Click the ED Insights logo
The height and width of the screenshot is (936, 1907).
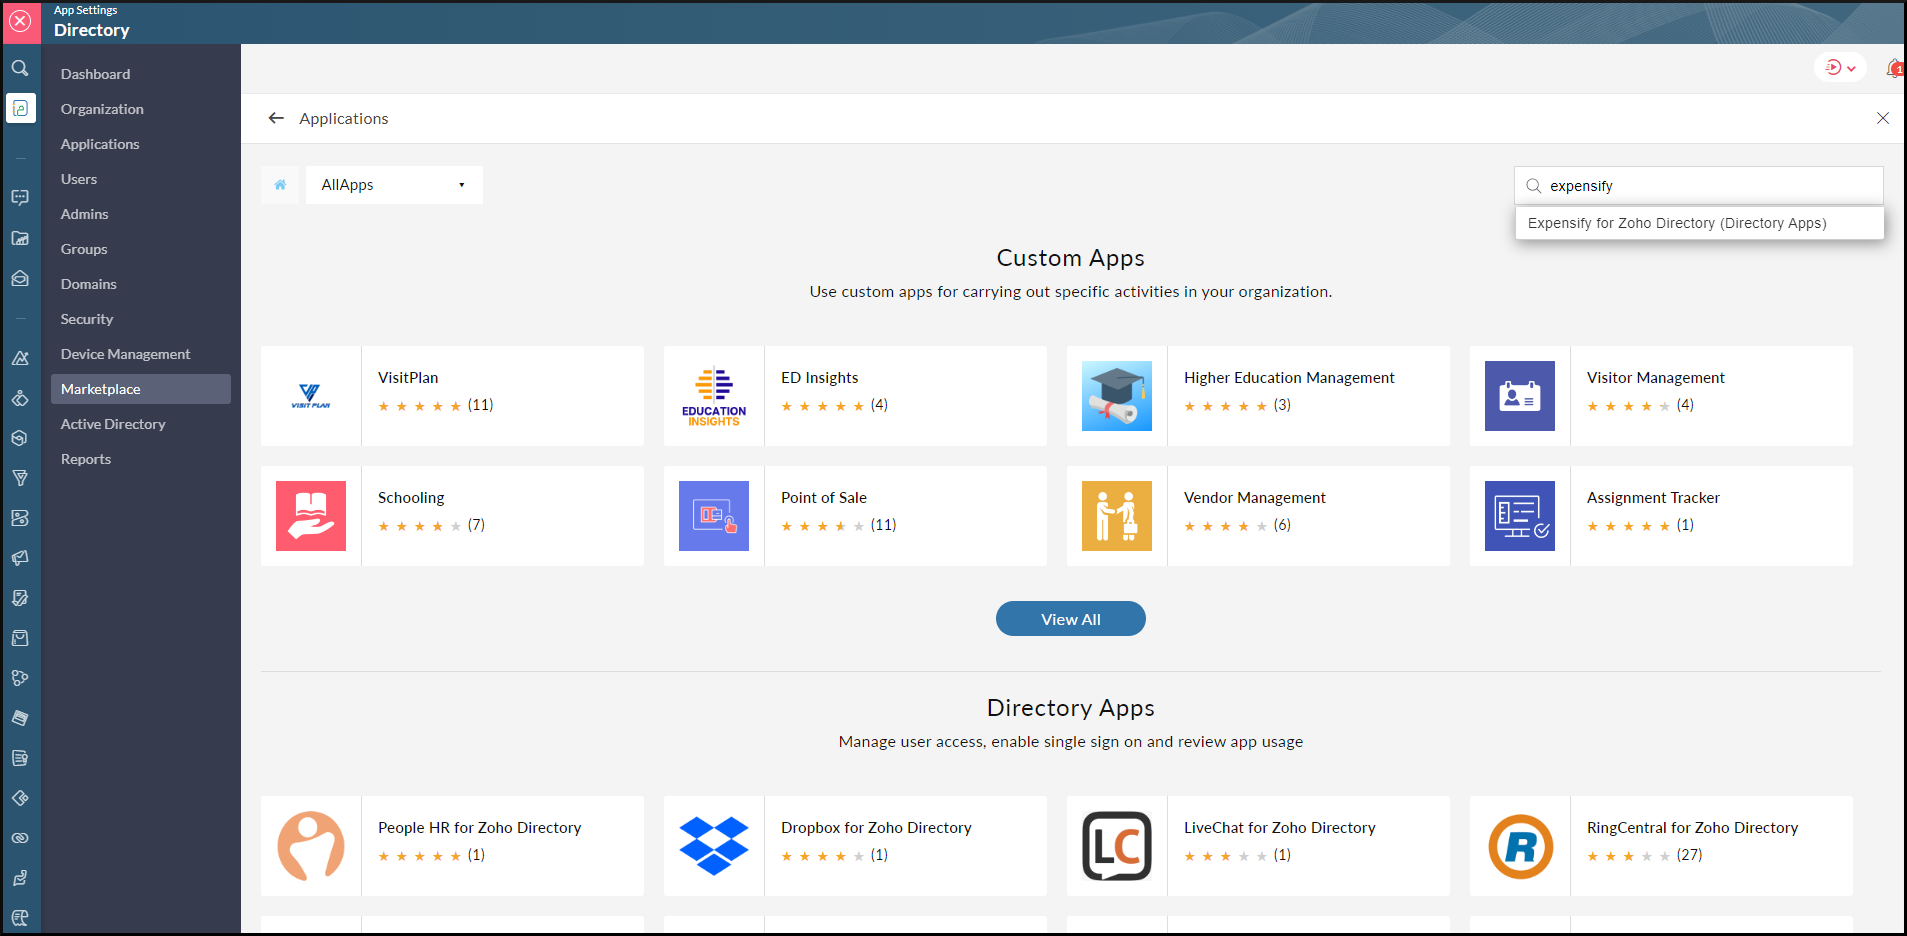[x=713, y=396]
